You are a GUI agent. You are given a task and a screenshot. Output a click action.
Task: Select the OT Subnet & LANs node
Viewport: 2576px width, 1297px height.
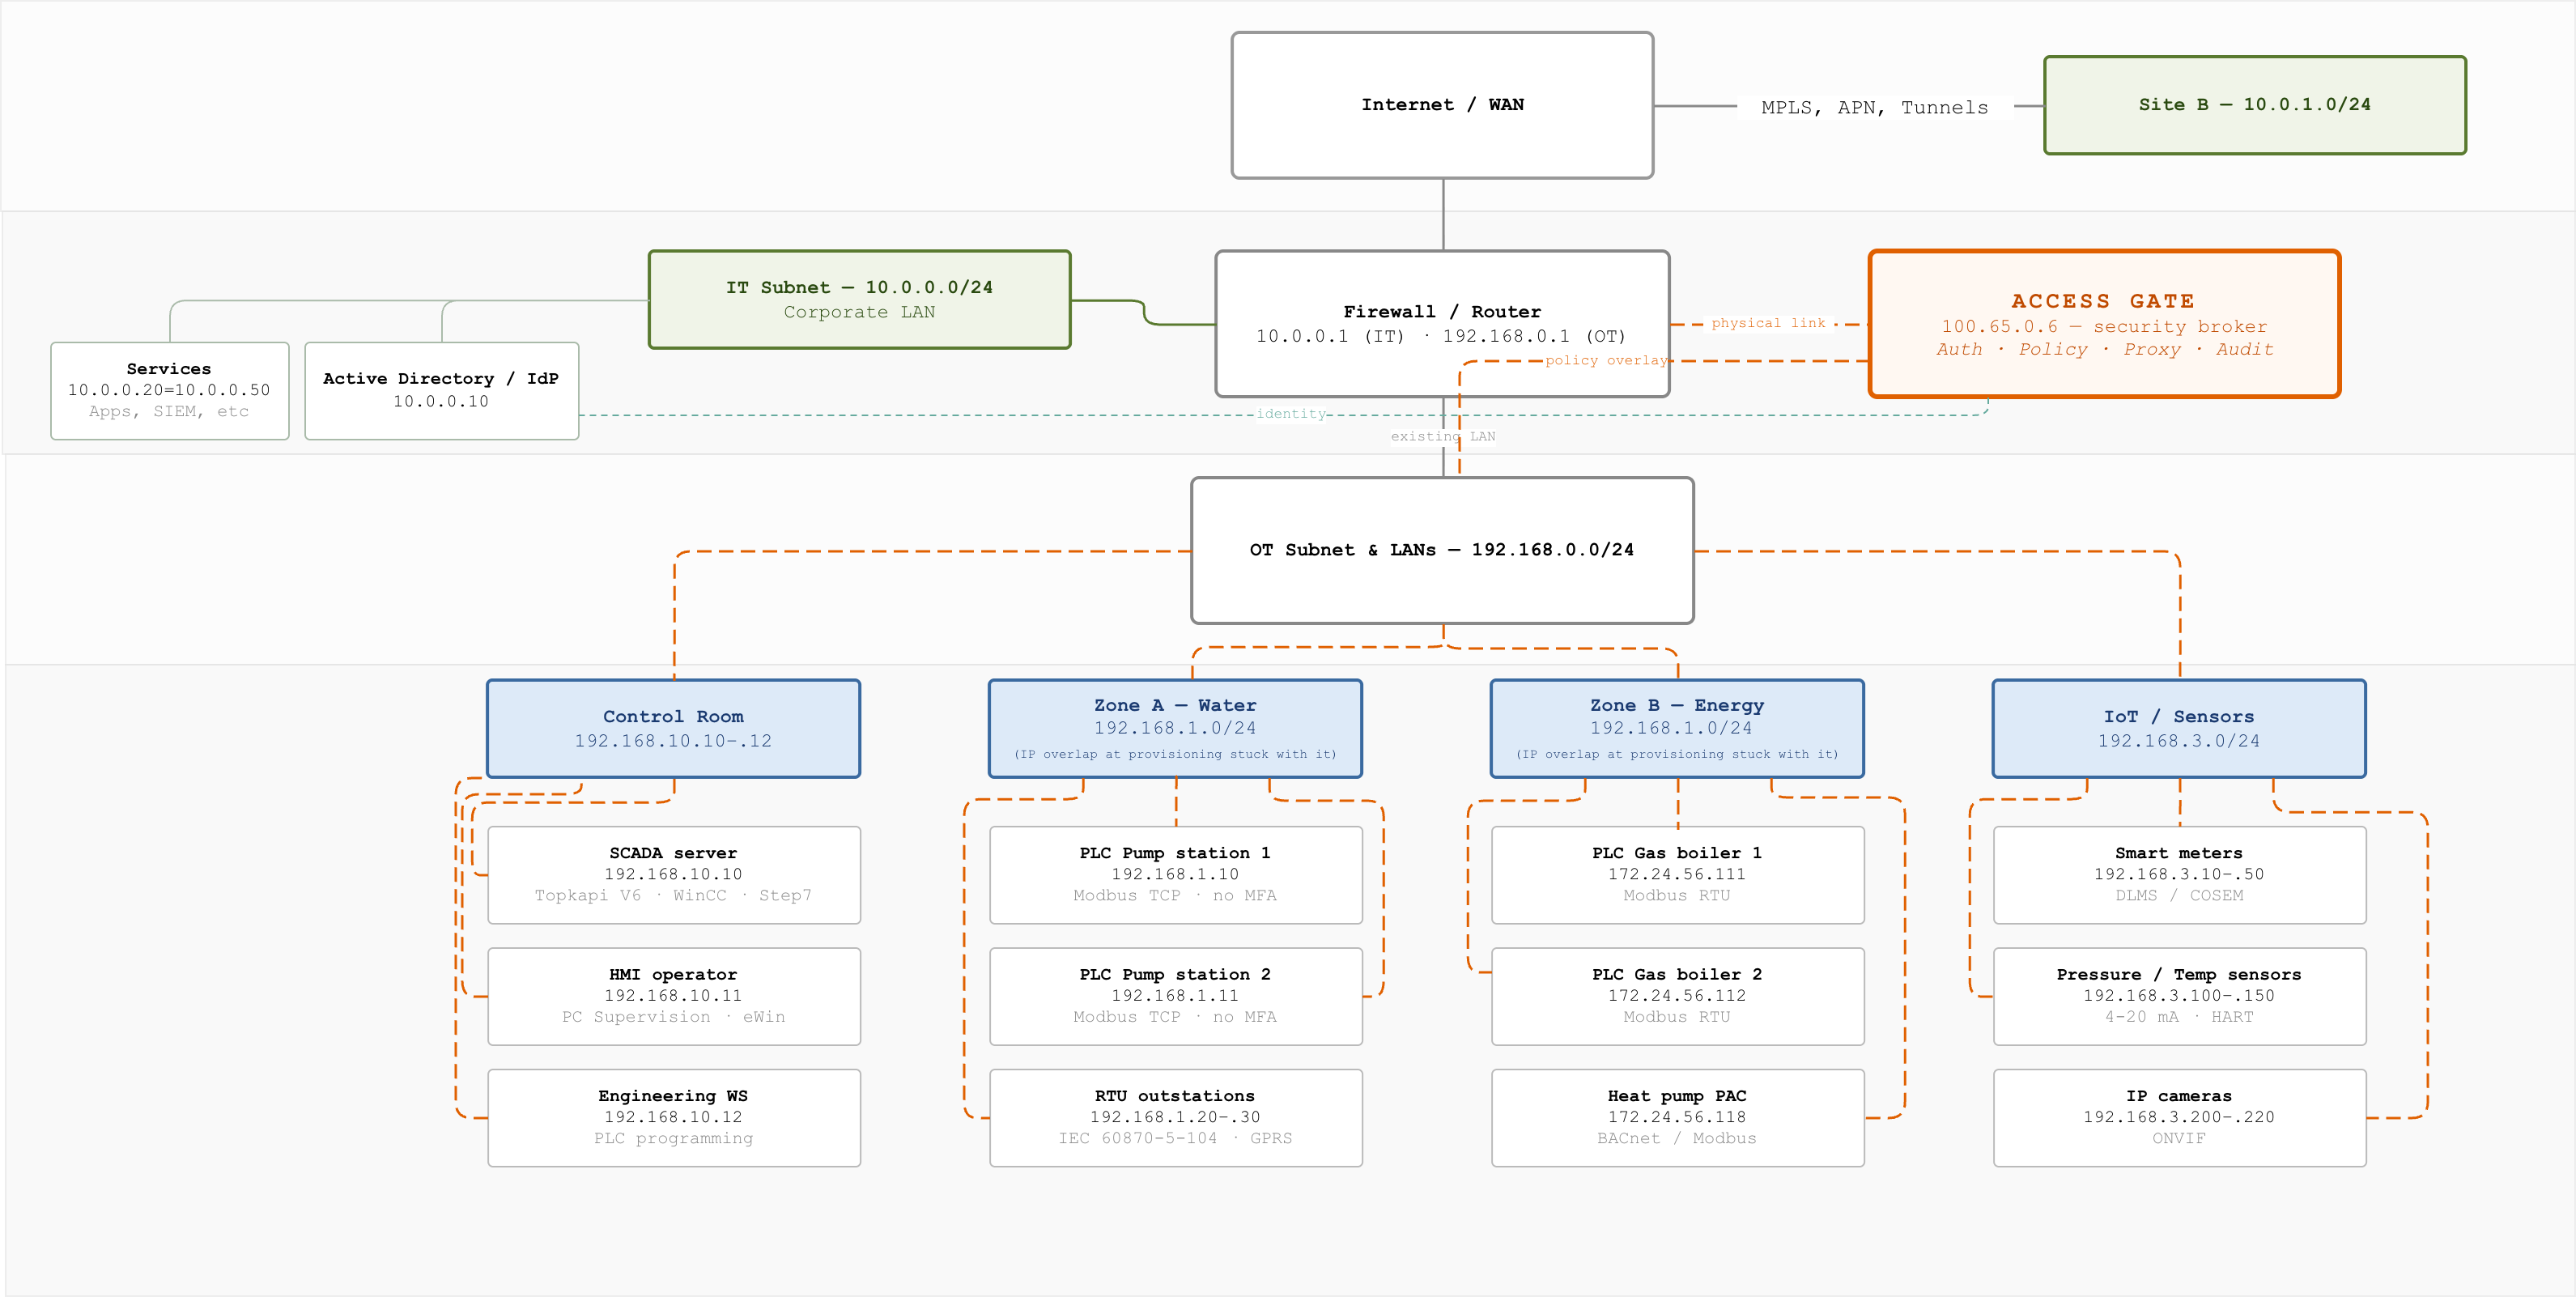pyautogui.click(x=1442, y=550)
